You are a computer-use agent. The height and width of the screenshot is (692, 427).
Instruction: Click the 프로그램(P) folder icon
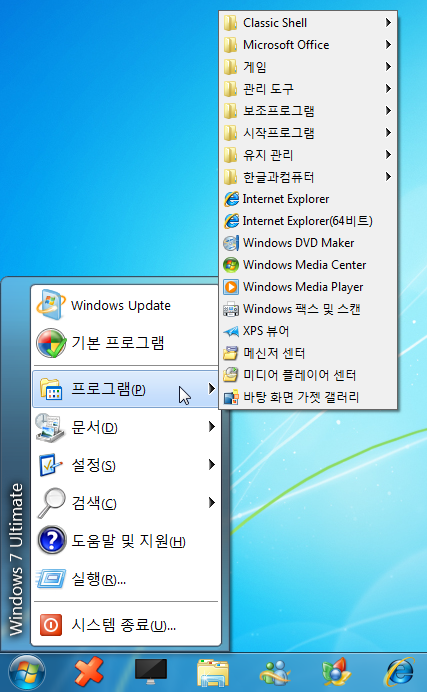pyautogui.click(x=51, y=389)
